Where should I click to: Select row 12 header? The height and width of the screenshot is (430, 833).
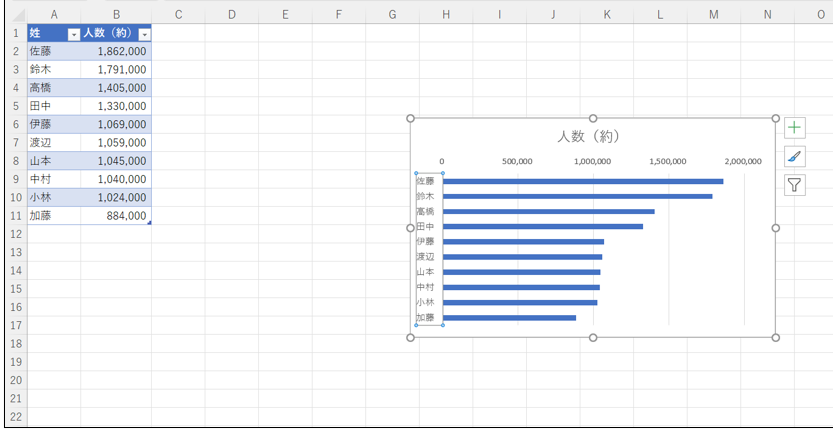point(15,234)
